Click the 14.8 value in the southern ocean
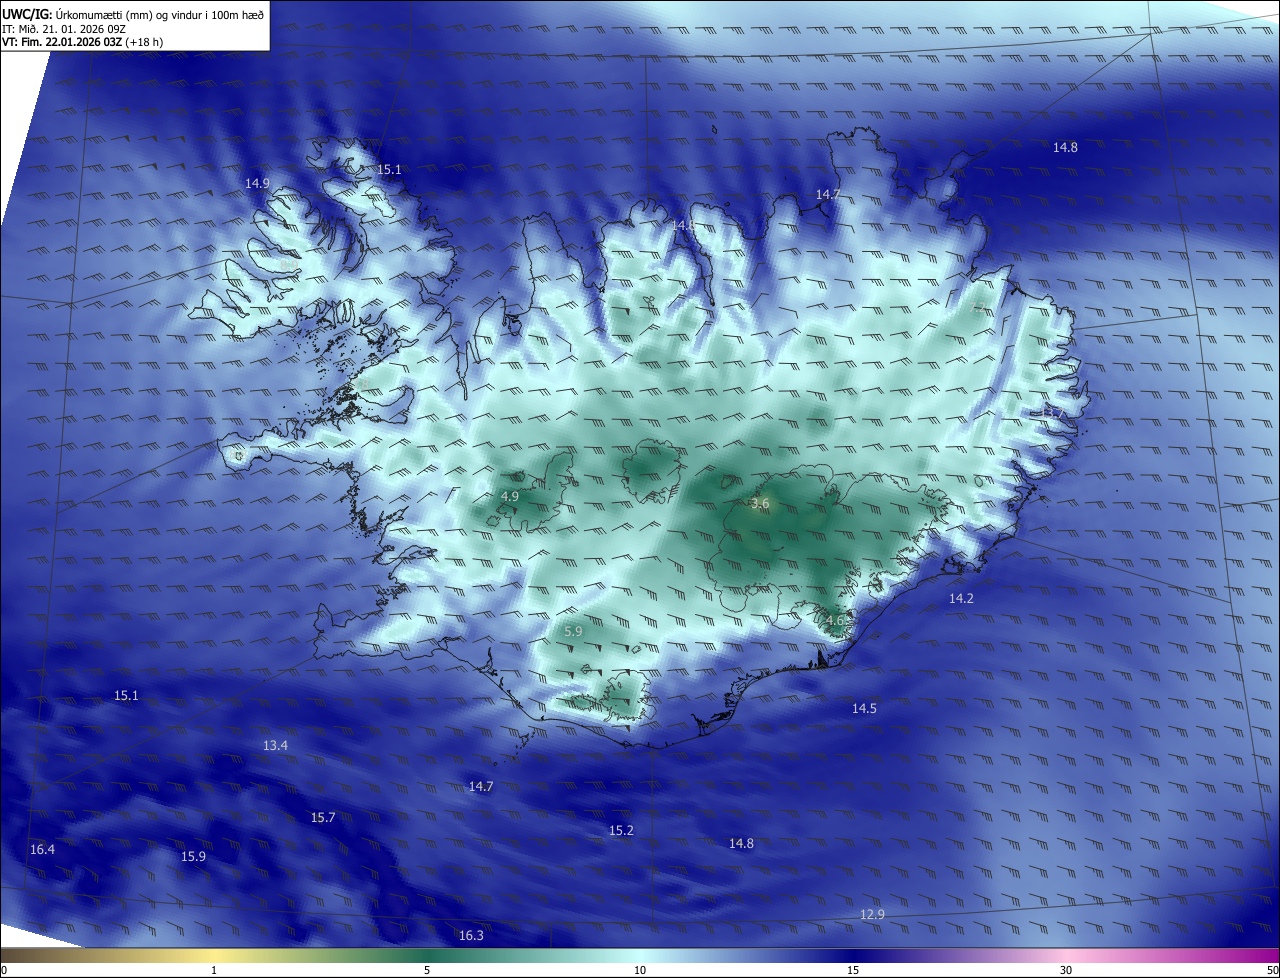 pos(741,843)
